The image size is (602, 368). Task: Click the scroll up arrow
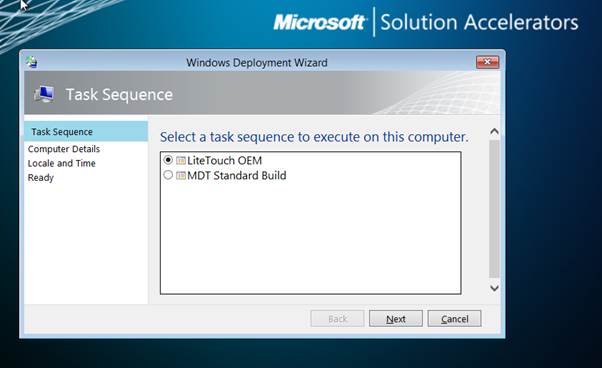pyautogui.click(x=494, y=132)
